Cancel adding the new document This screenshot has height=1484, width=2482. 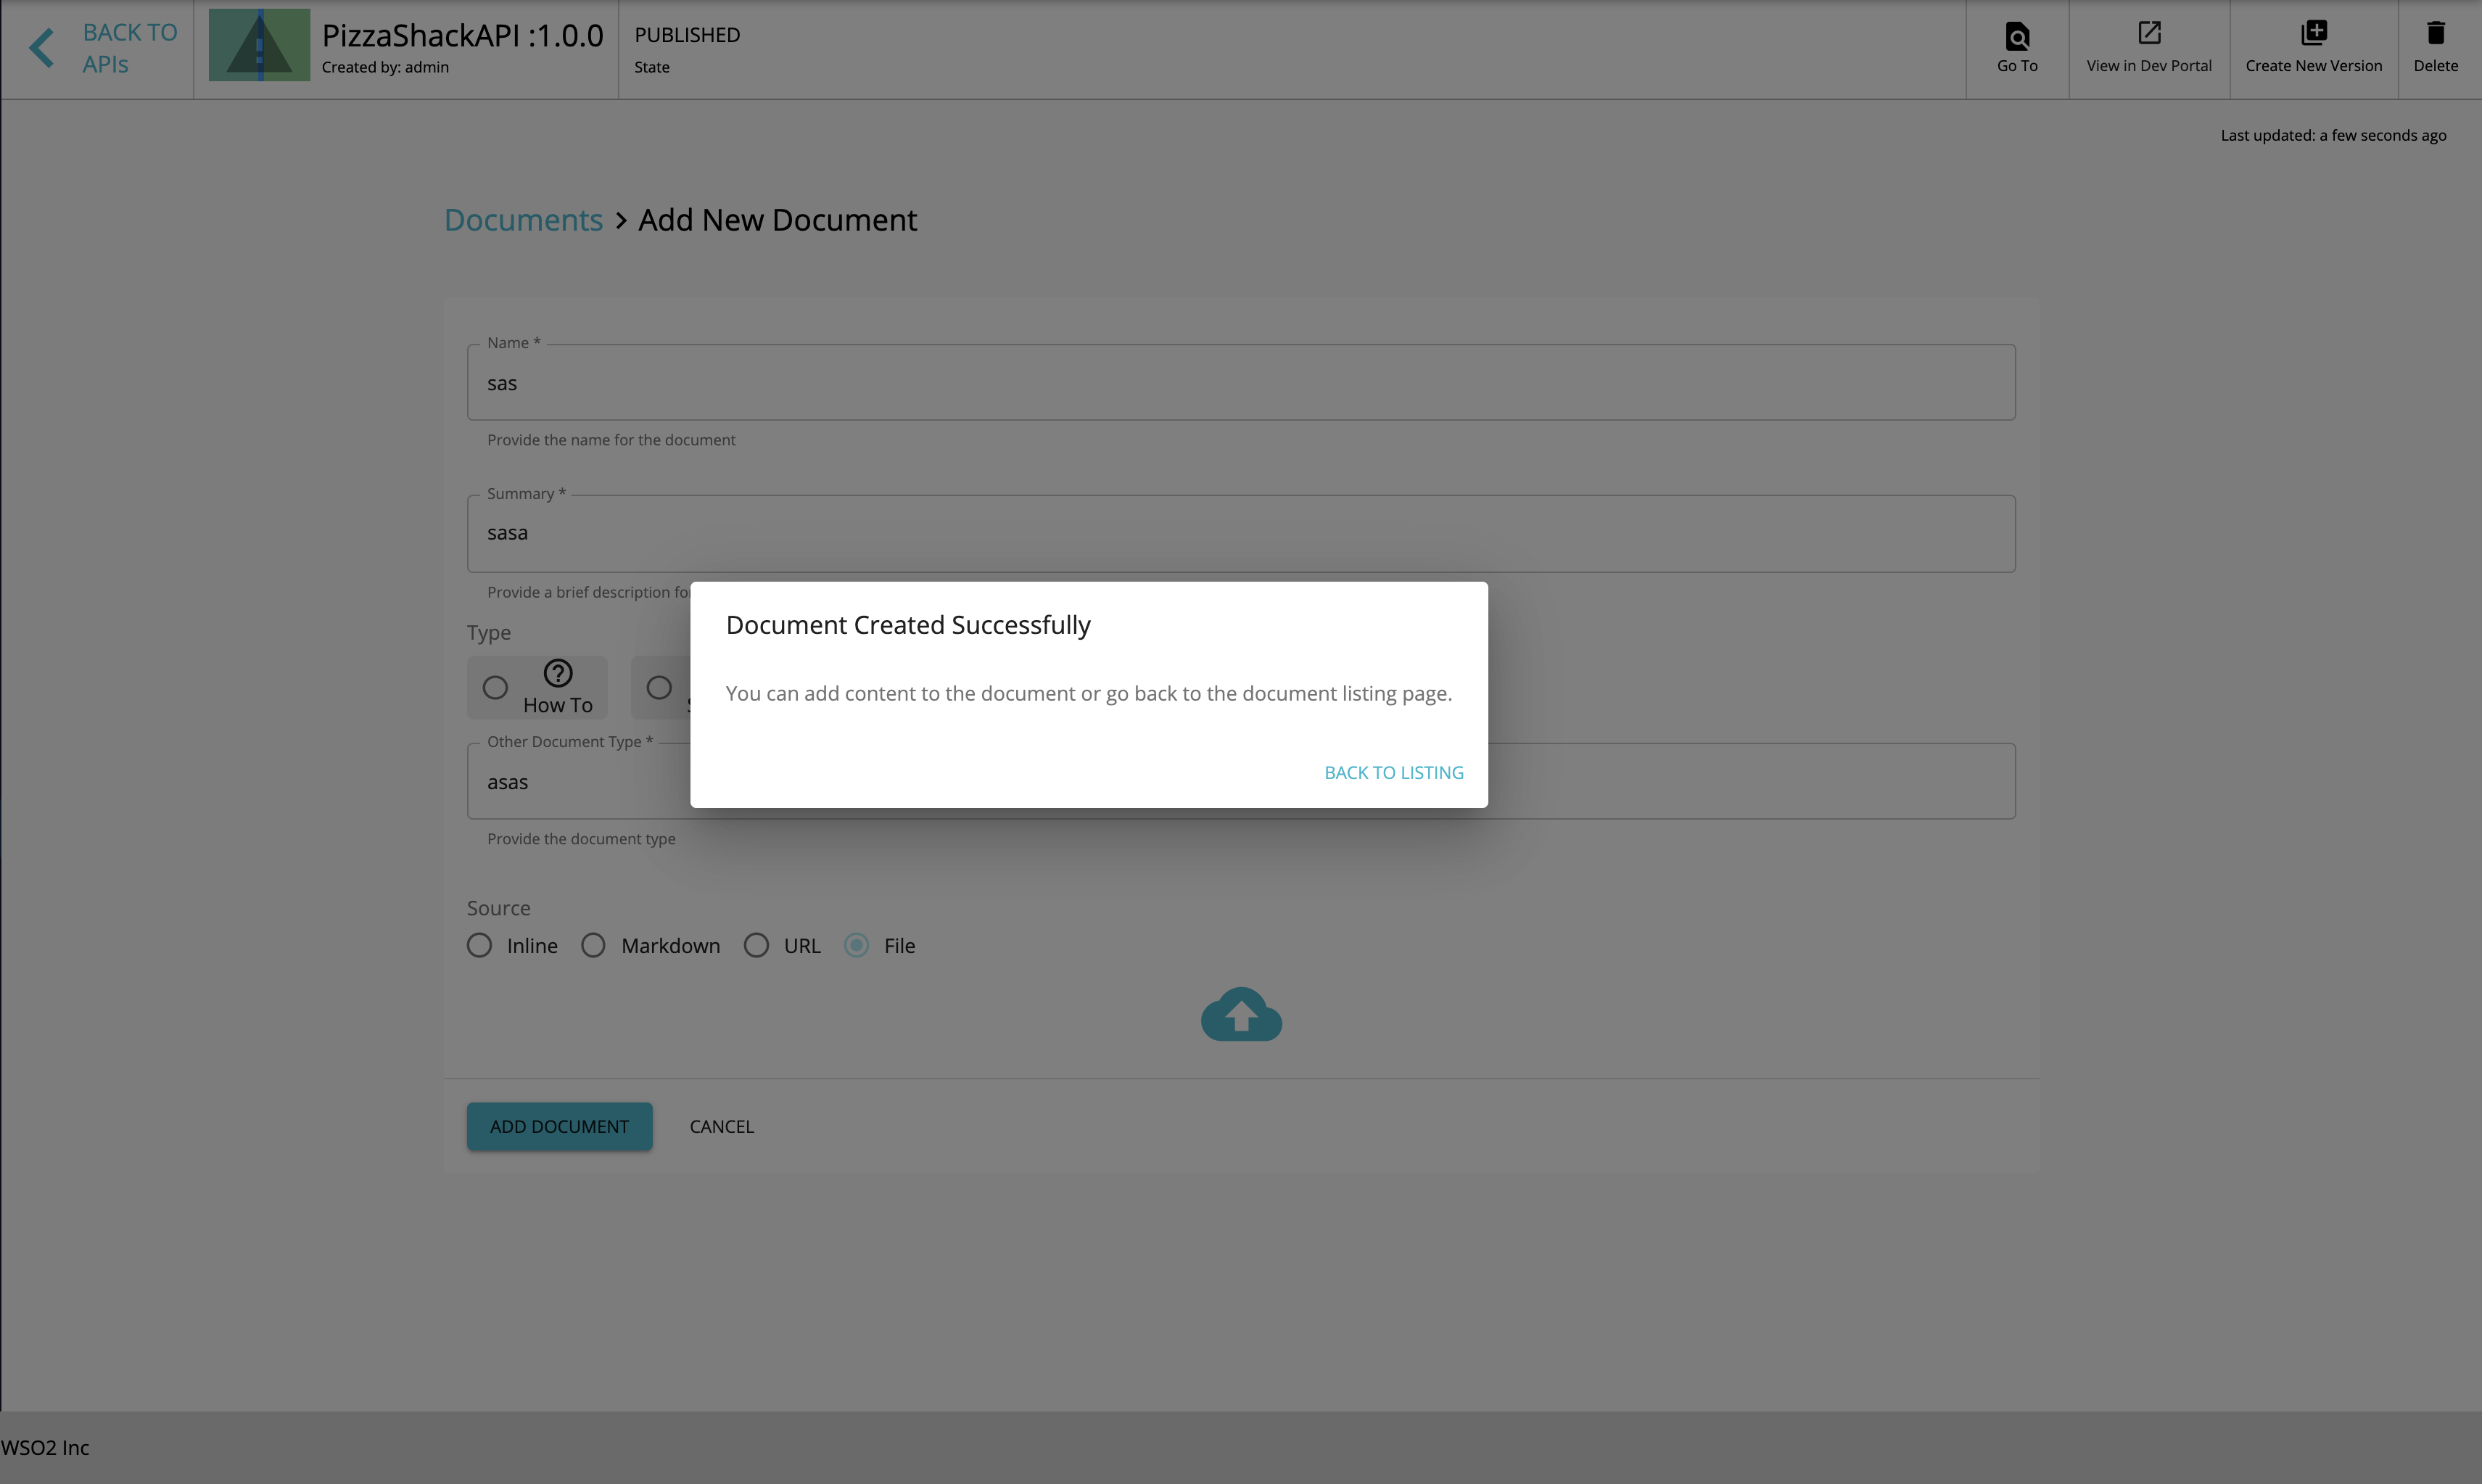tap(721, 1126)
